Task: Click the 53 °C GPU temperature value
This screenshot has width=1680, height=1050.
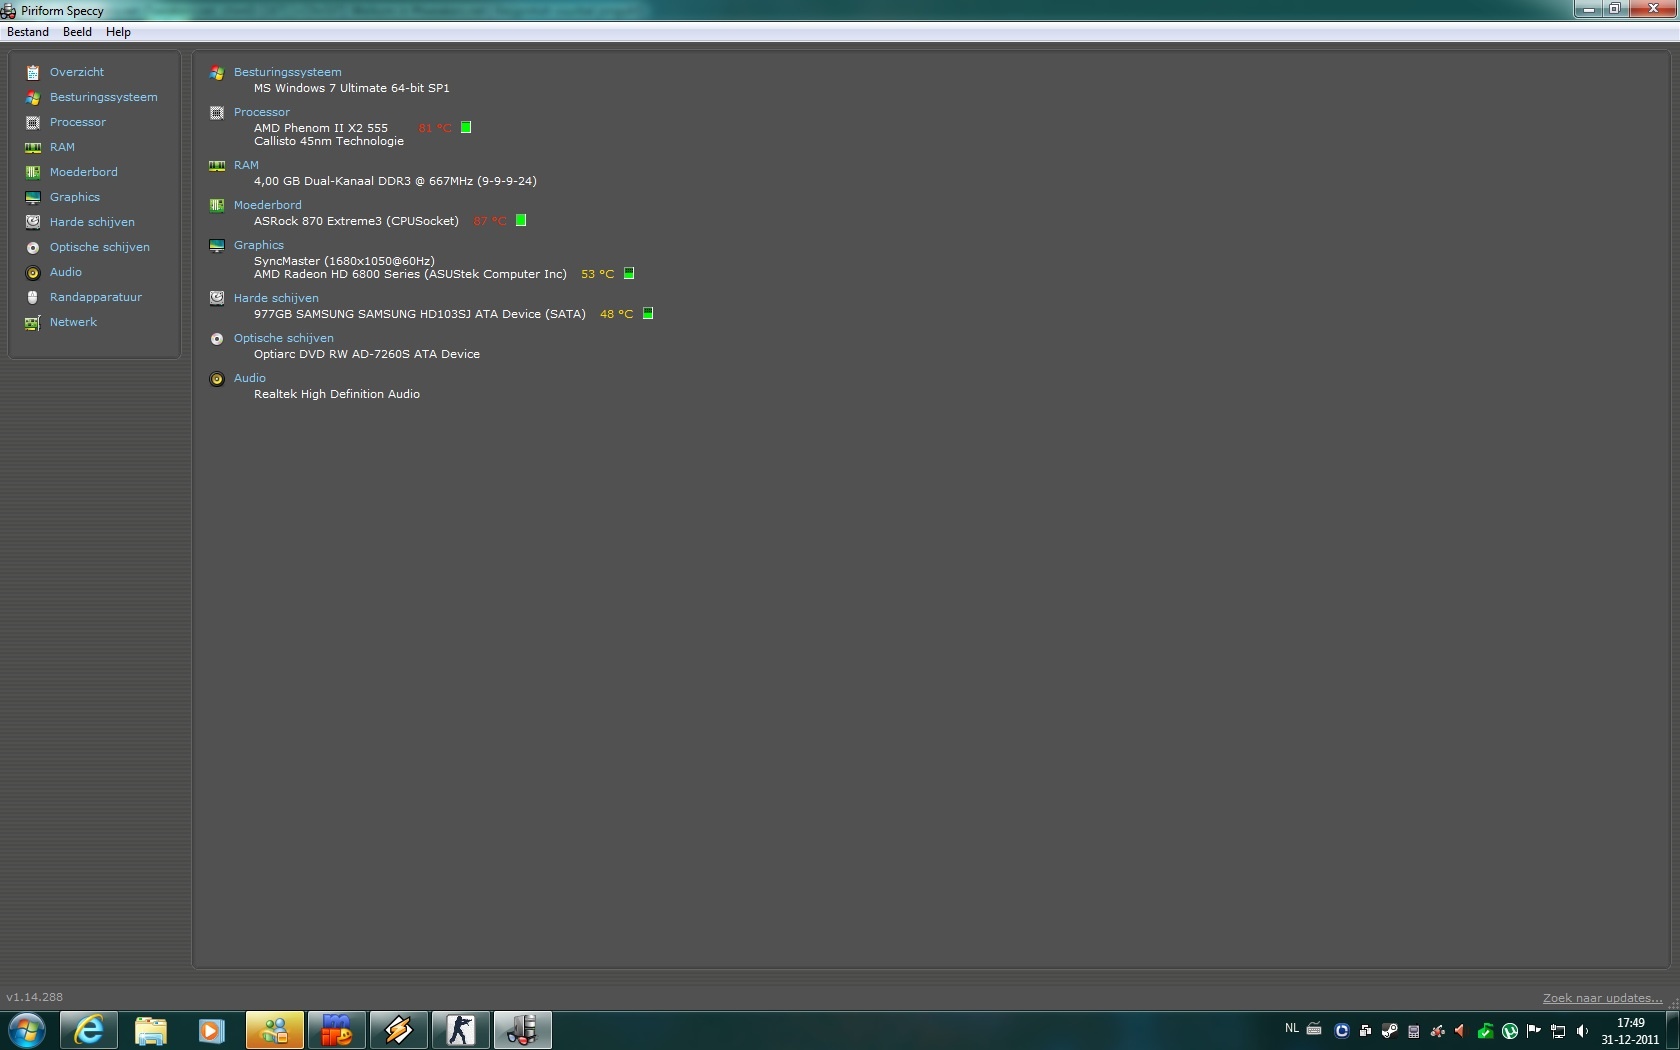Action: tap(598, 274)
